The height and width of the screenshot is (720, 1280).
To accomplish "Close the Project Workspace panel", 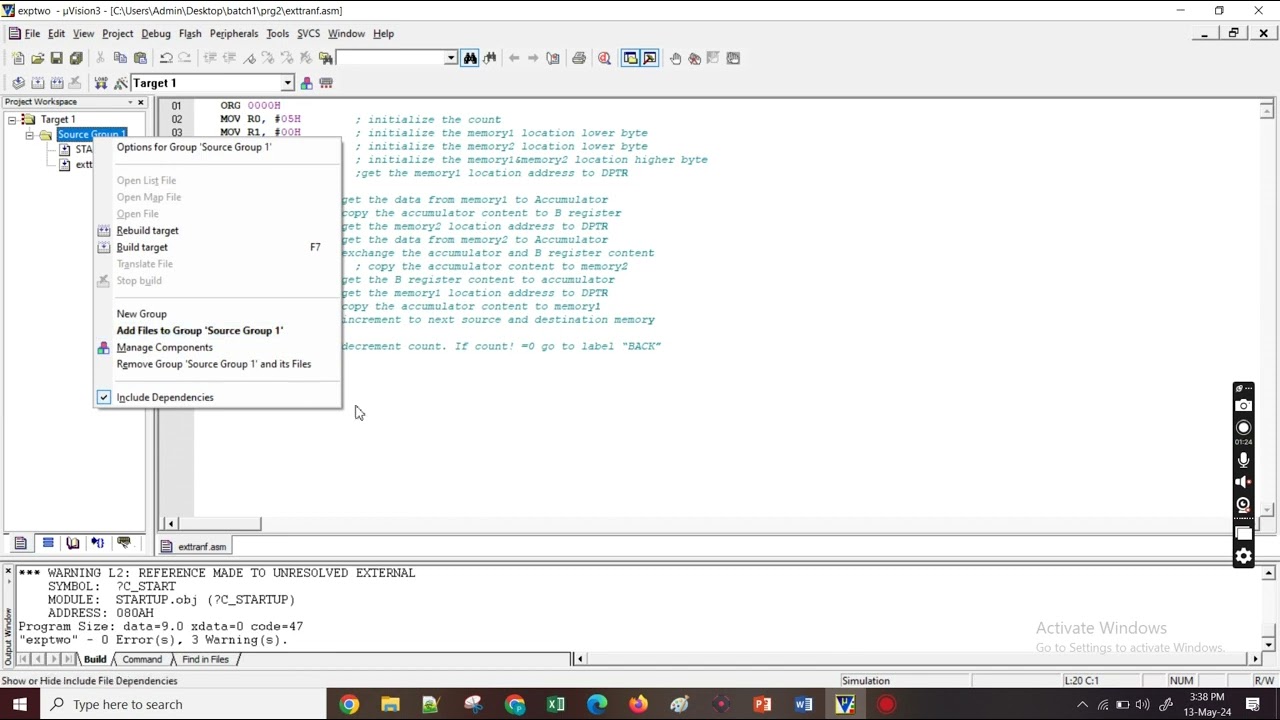I will pyautogui.click(x=140, y=102).
